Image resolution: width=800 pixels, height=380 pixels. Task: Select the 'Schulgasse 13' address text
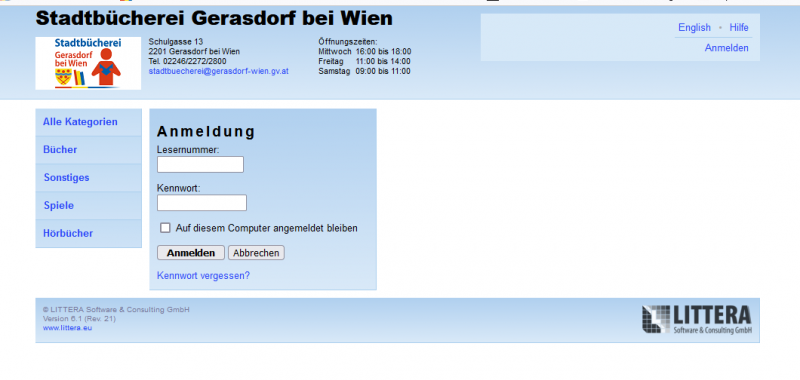click(176, 41)
